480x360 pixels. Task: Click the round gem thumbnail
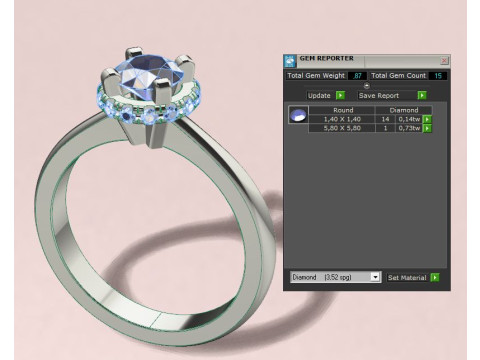pyautogui.click(x=298, y=115)
